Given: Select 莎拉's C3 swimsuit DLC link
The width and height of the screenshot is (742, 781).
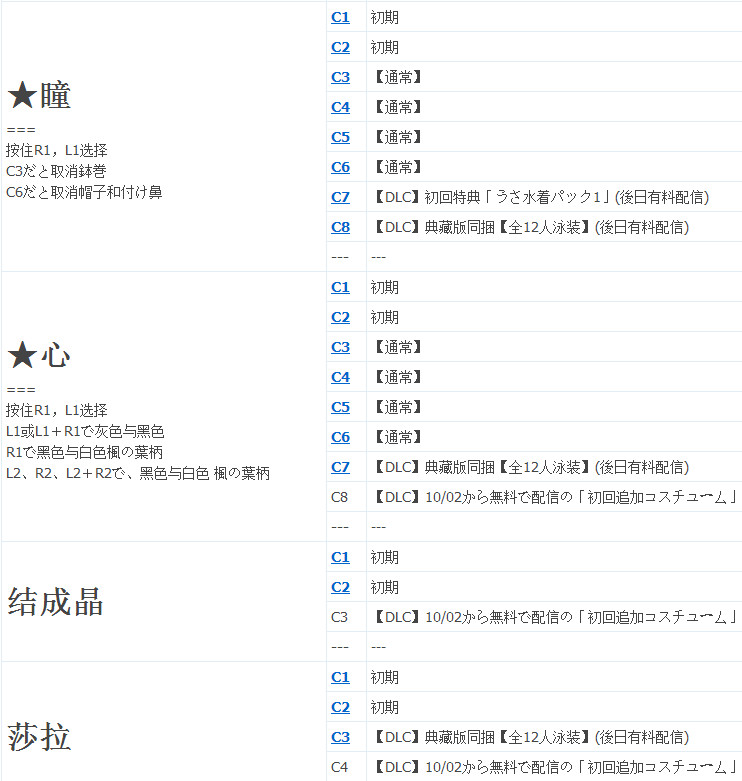Looking at the screenshot, I should [340, 737].
